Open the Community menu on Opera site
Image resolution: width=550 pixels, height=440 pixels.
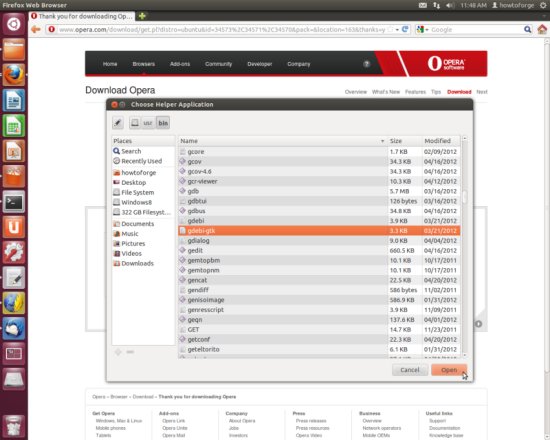click(x=219, y=64)
